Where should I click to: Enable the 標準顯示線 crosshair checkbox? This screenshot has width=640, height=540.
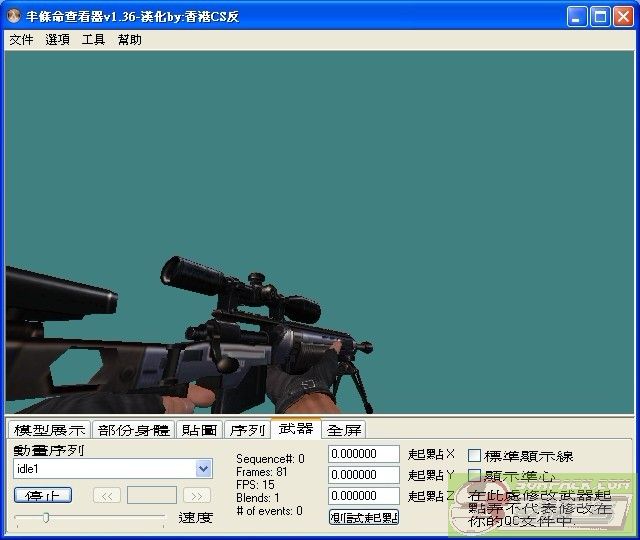tap(475, 456)
